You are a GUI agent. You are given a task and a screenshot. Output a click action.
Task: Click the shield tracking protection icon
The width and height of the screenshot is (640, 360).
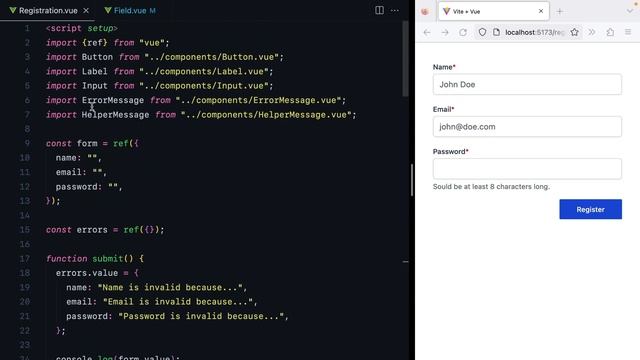tap(482, 32)
